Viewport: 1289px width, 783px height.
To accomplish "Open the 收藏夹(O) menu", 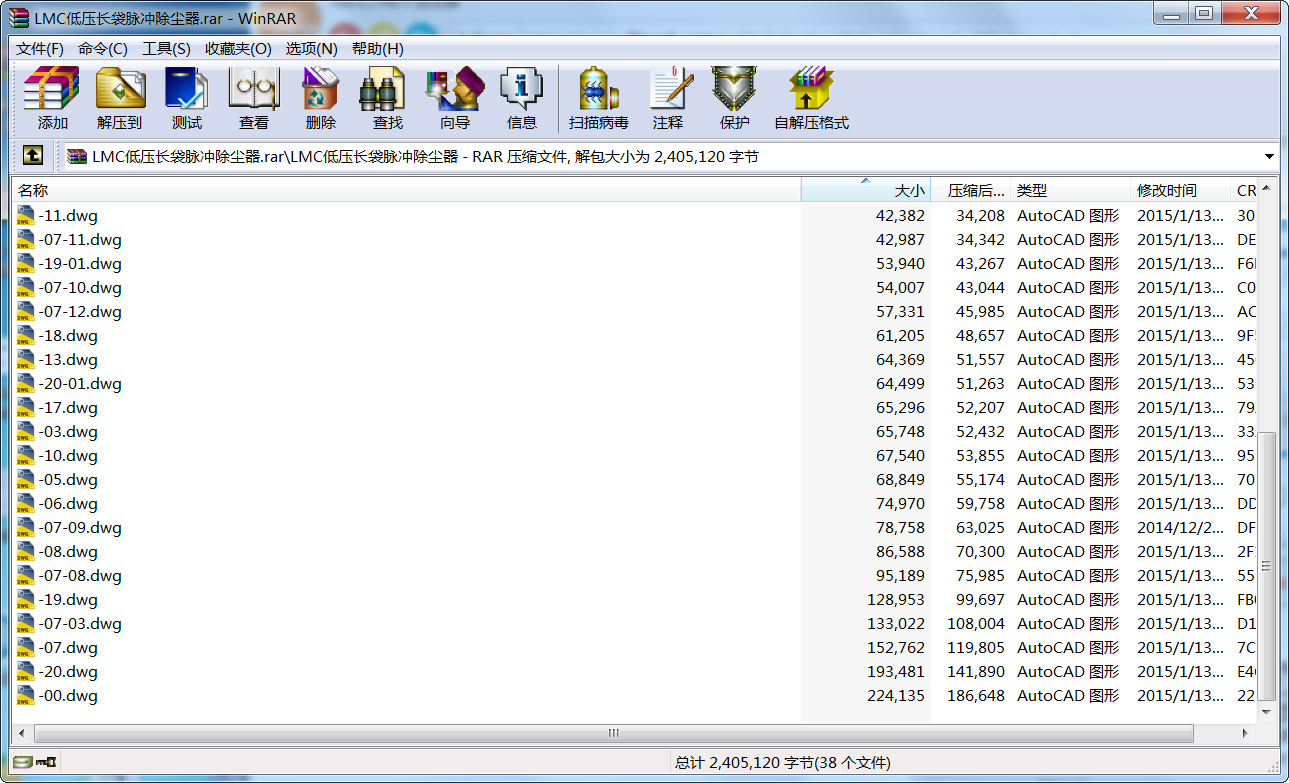I will click(238, 49).
